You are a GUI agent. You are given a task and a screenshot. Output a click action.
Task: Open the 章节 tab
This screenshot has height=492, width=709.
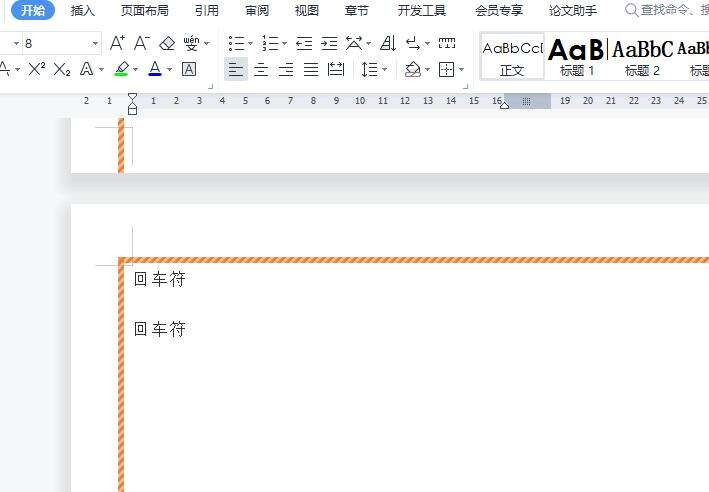pos(356,10)
